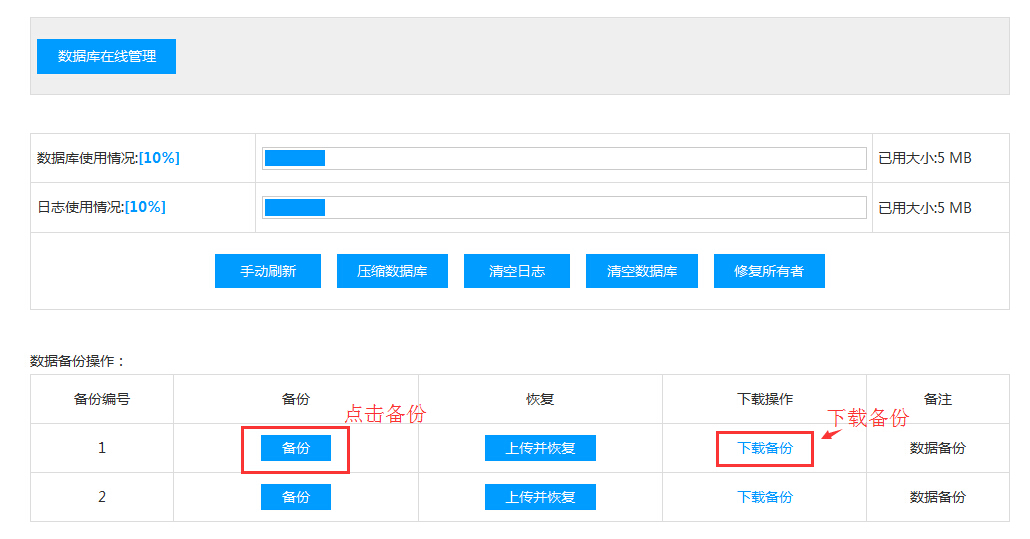The image size is (1030, 539).
Task: Click 备份 button for backup number 1
Action: 295,448
